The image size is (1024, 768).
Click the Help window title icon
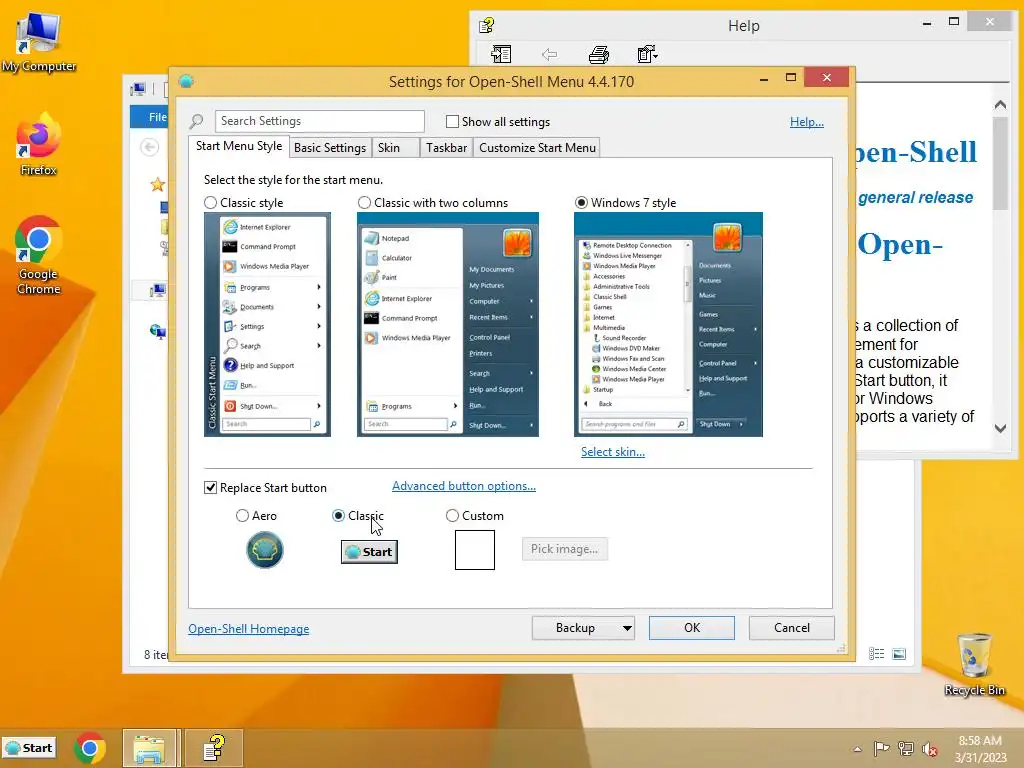[487, 25]
